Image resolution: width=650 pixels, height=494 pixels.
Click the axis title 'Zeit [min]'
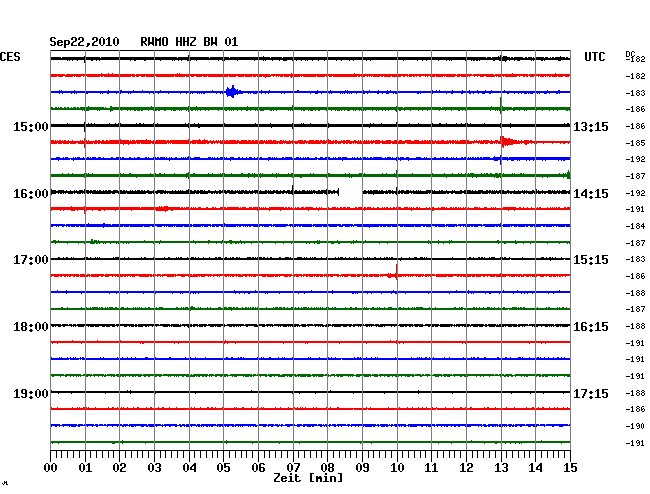coord(308,478)
